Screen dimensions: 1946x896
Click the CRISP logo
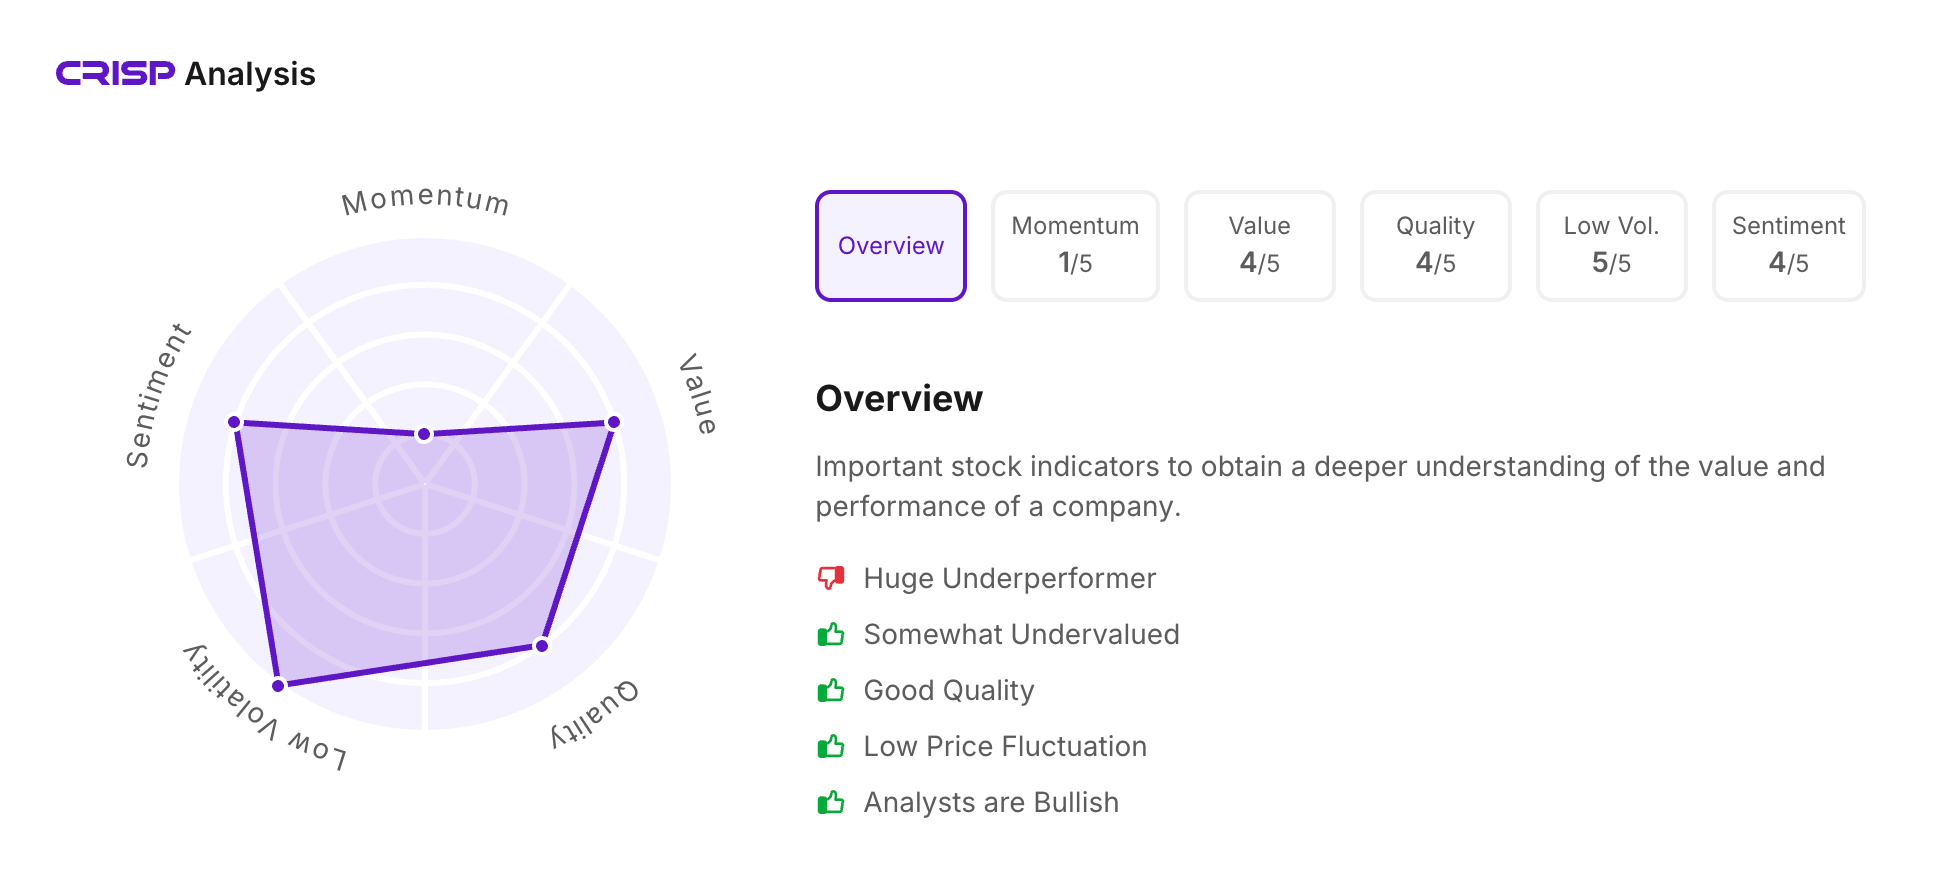(x=115, y=74)
